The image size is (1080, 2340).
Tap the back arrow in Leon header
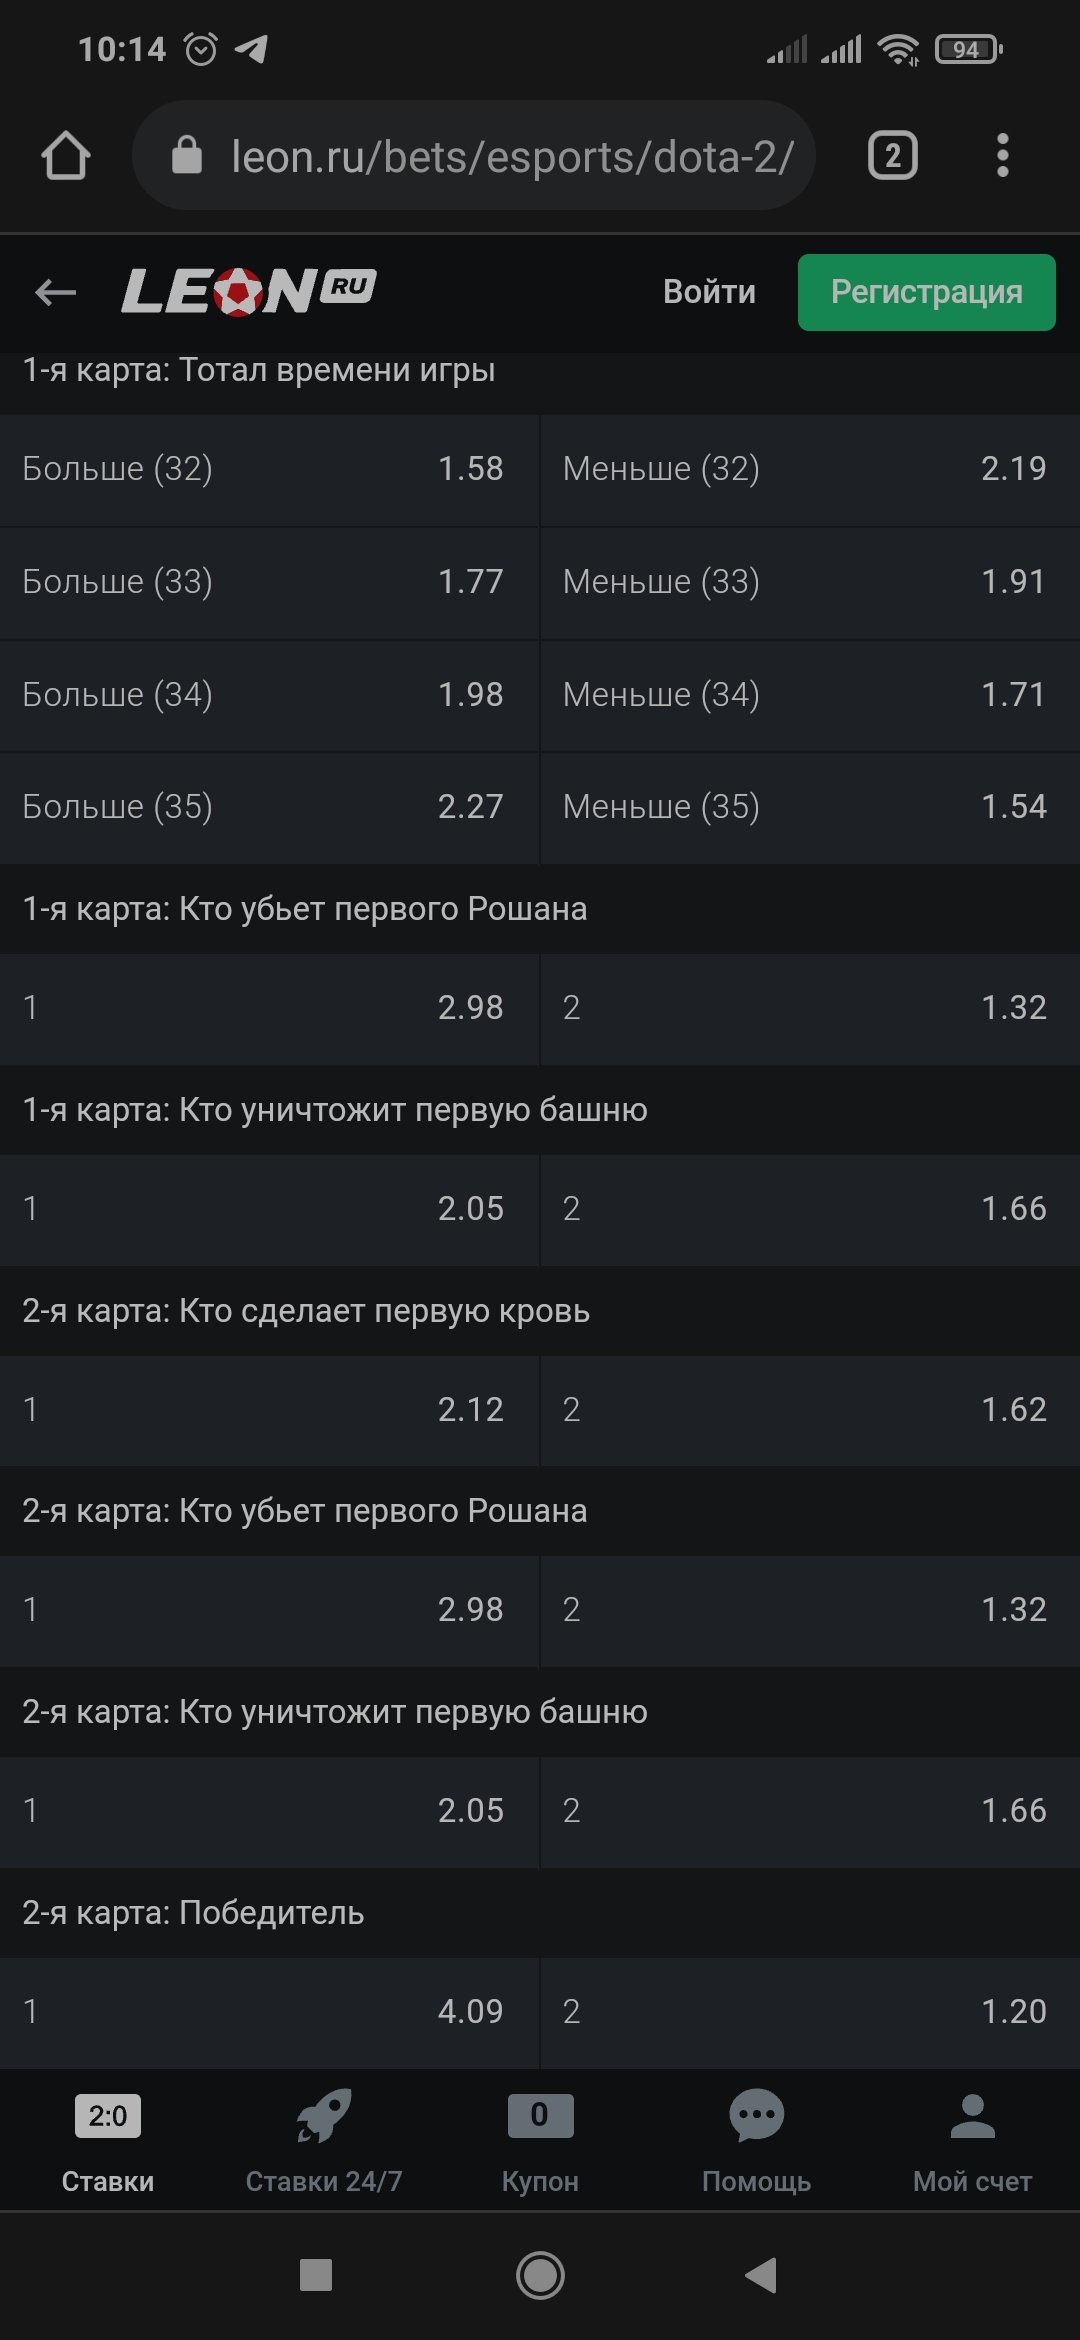[x=55, y=292]
